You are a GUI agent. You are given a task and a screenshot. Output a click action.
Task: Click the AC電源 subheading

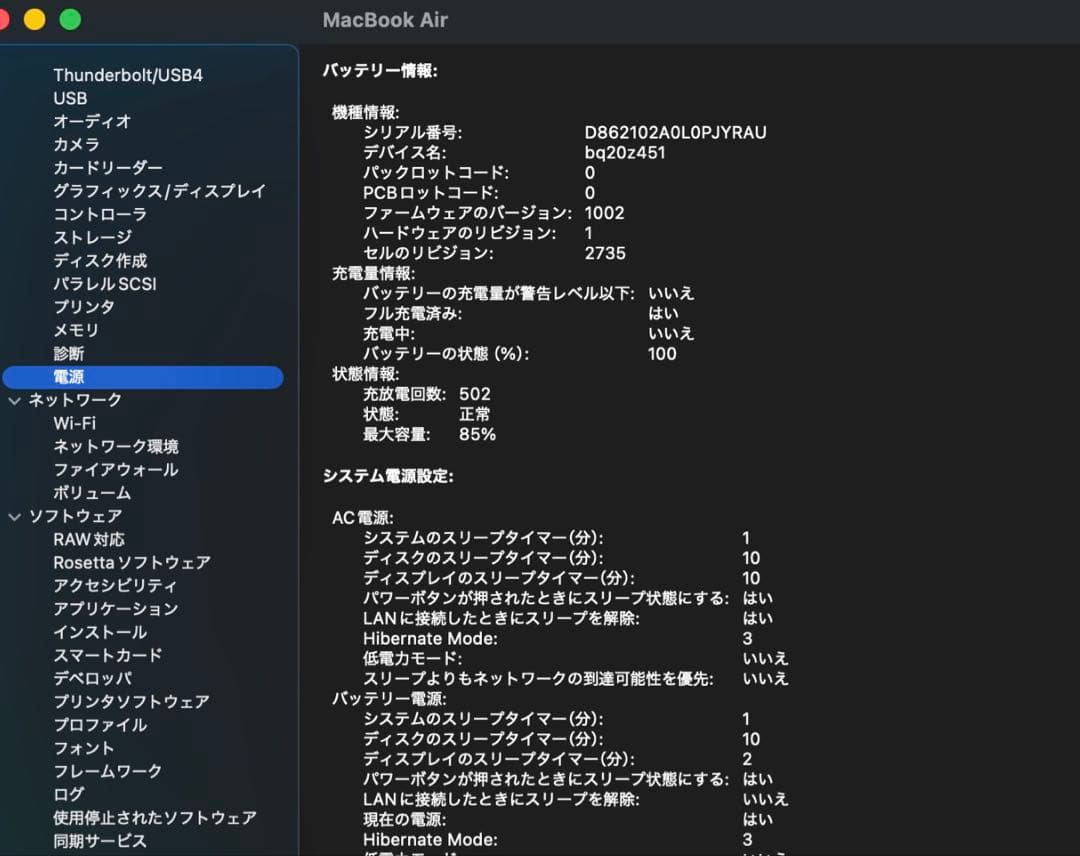(x=363, y=518)
